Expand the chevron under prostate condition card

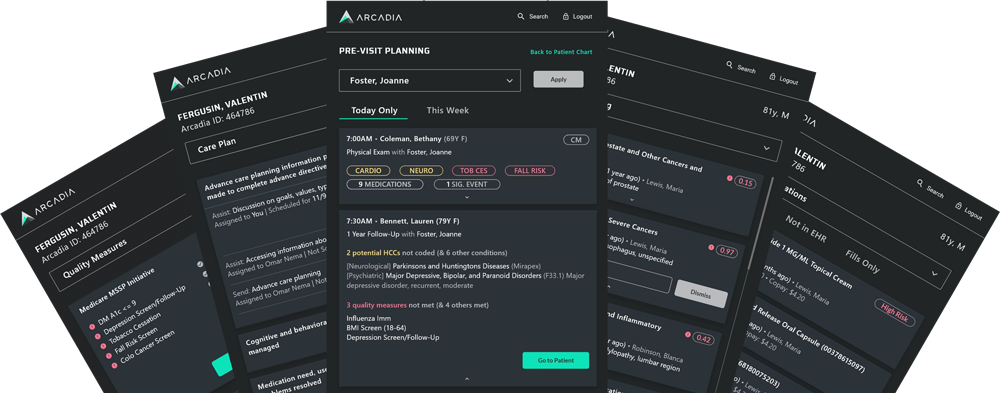click(631, 200)
